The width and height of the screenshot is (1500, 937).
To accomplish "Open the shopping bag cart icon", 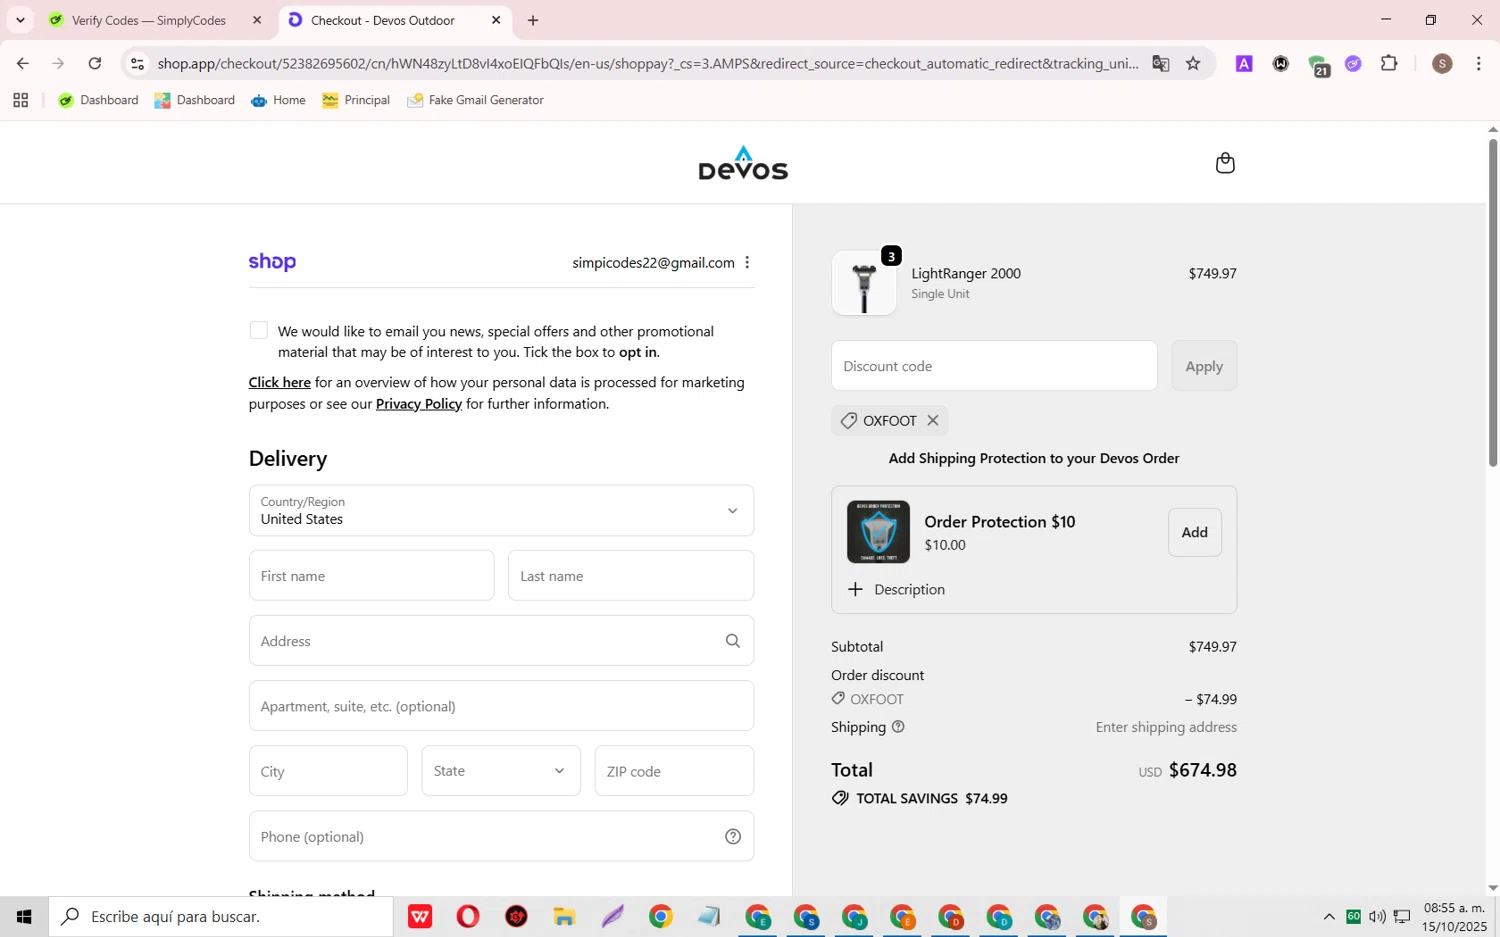I will click(1225, 163).
